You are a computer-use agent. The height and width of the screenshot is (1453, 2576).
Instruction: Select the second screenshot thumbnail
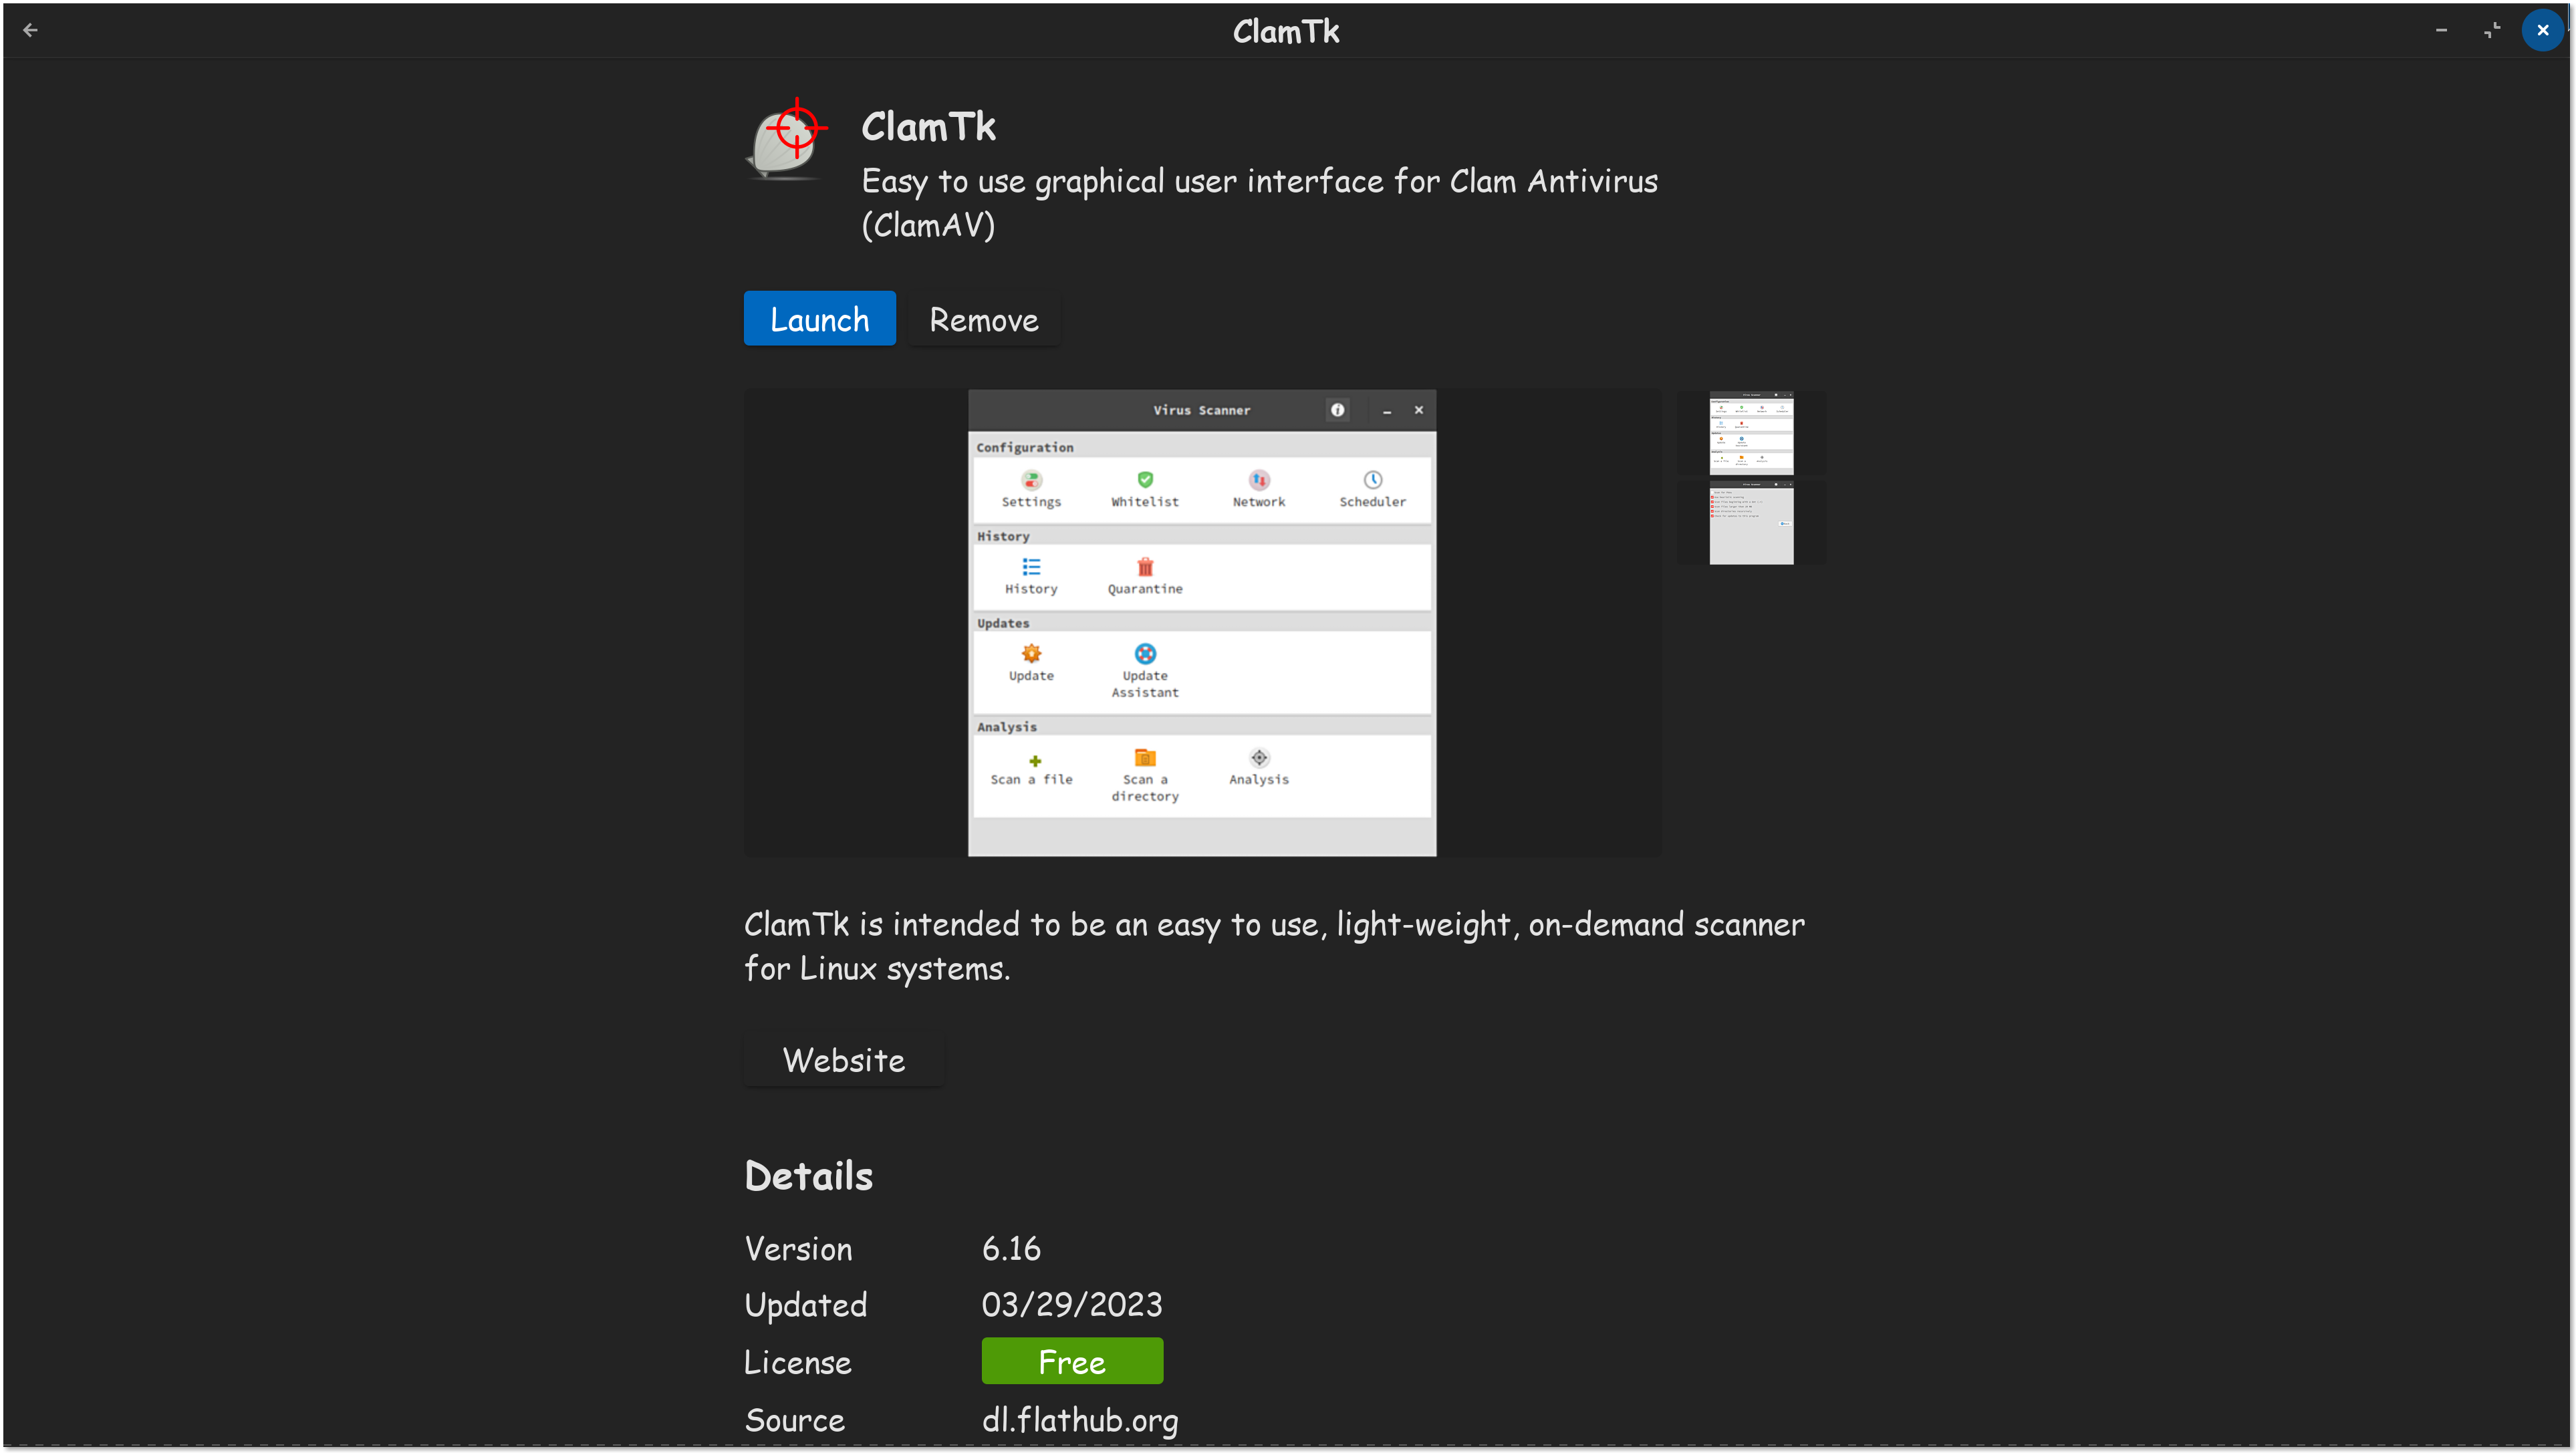click(x=1751, y=522)
